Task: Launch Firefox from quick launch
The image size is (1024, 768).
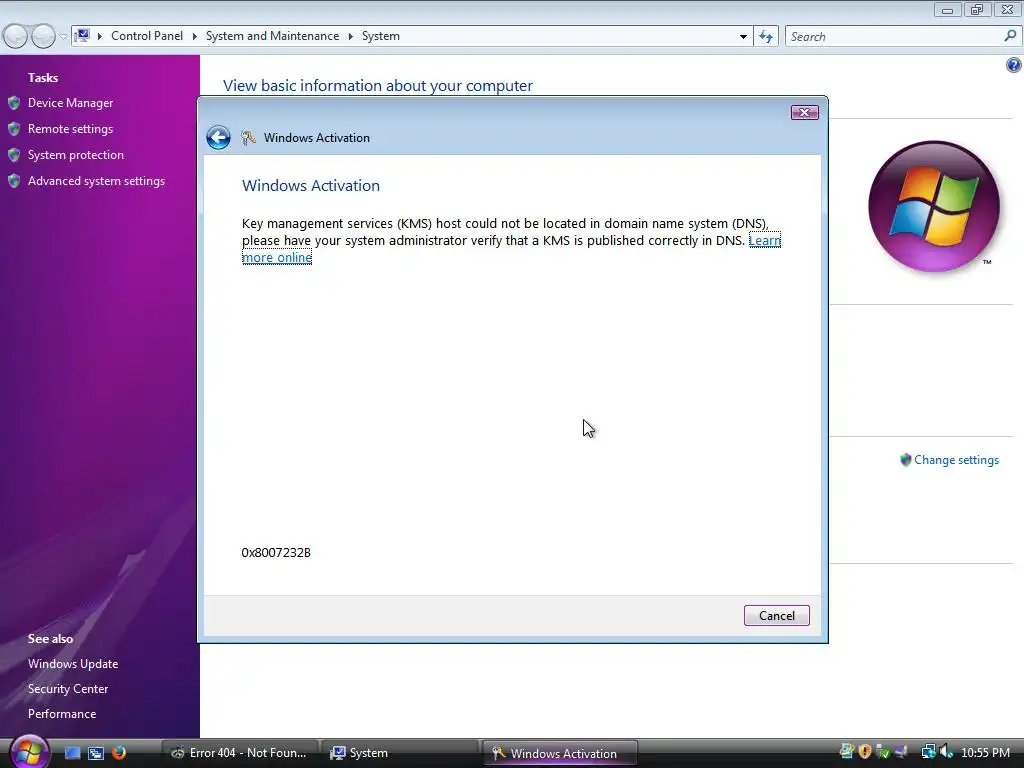Action: click(x=119, y=753)
